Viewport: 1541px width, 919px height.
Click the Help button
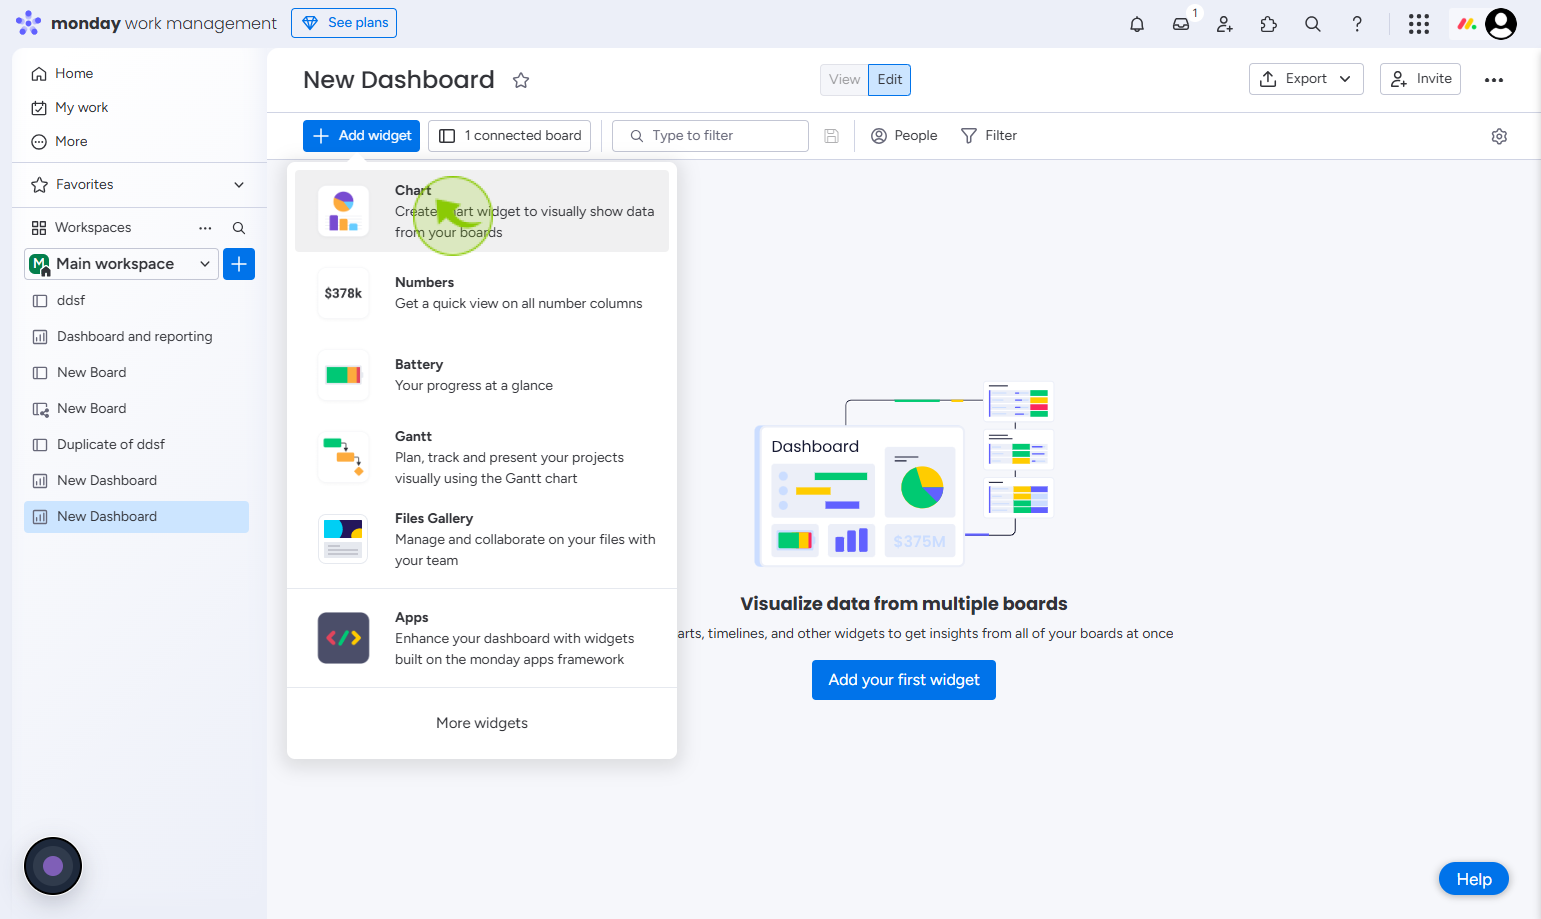tap(1474, 879)
